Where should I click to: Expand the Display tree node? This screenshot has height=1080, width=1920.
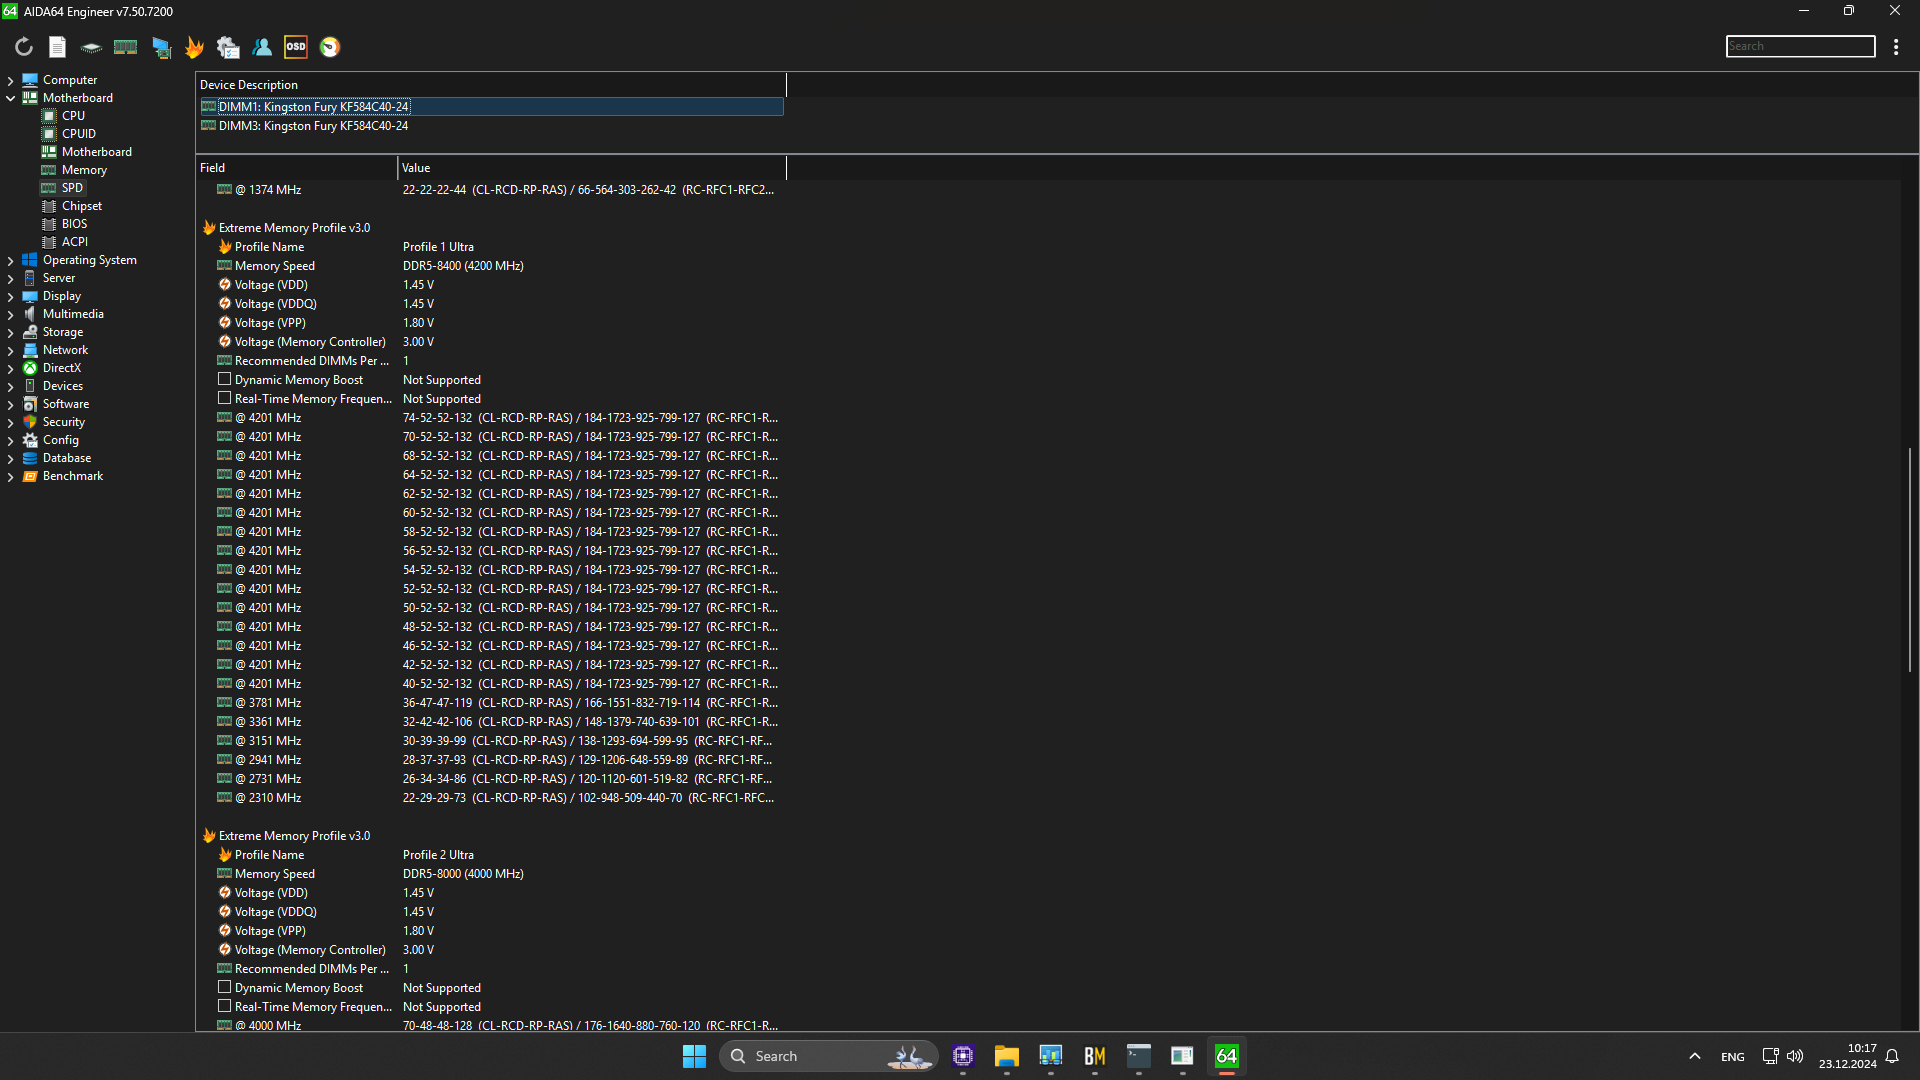[x=10, y=296]
